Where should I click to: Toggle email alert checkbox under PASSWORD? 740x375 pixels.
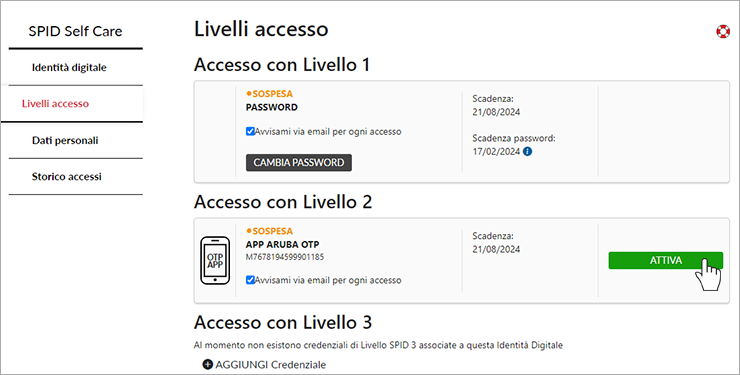(x=251, y=132)
